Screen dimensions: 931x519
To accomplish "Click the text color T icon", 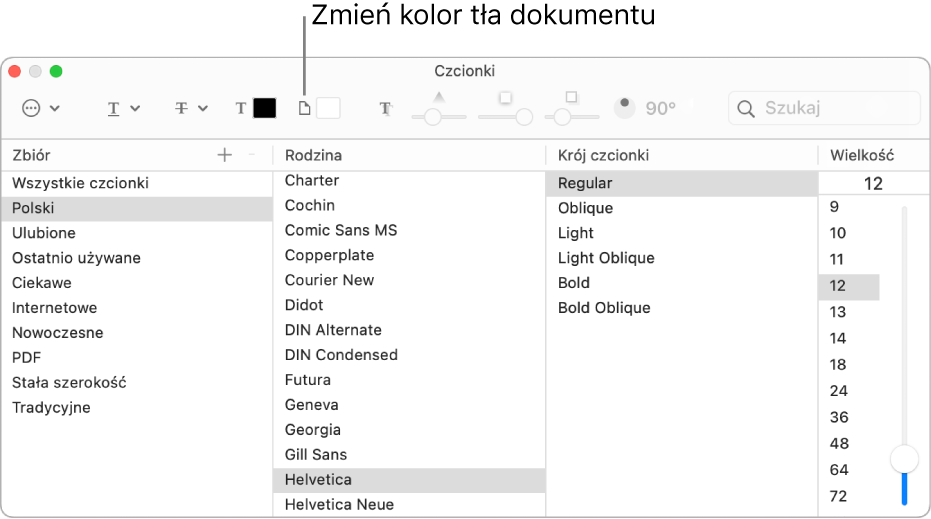I will (240, 108).
